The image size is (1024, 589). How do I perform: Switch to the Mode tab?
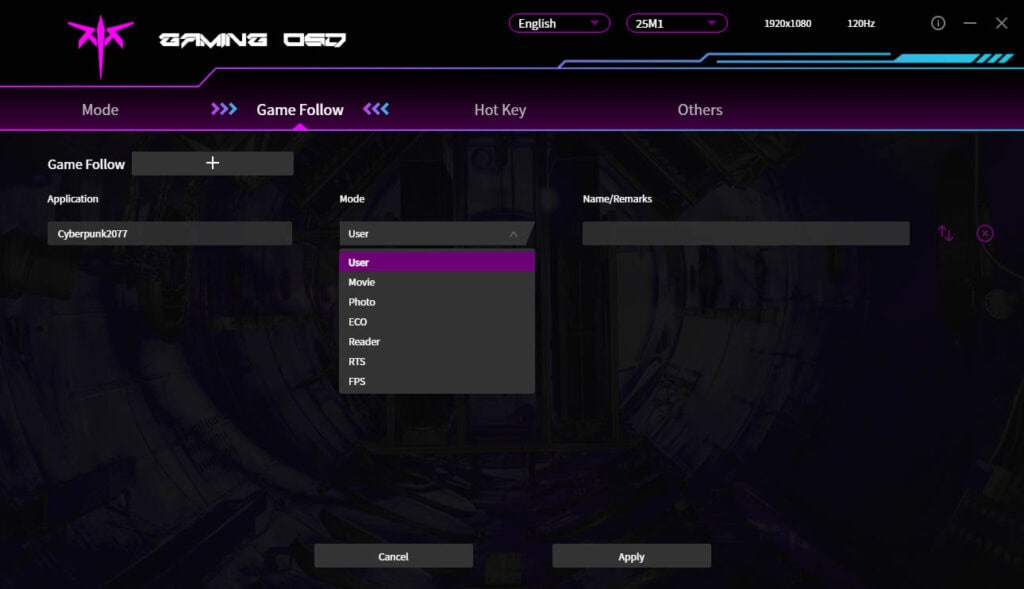tap(100, 110)
